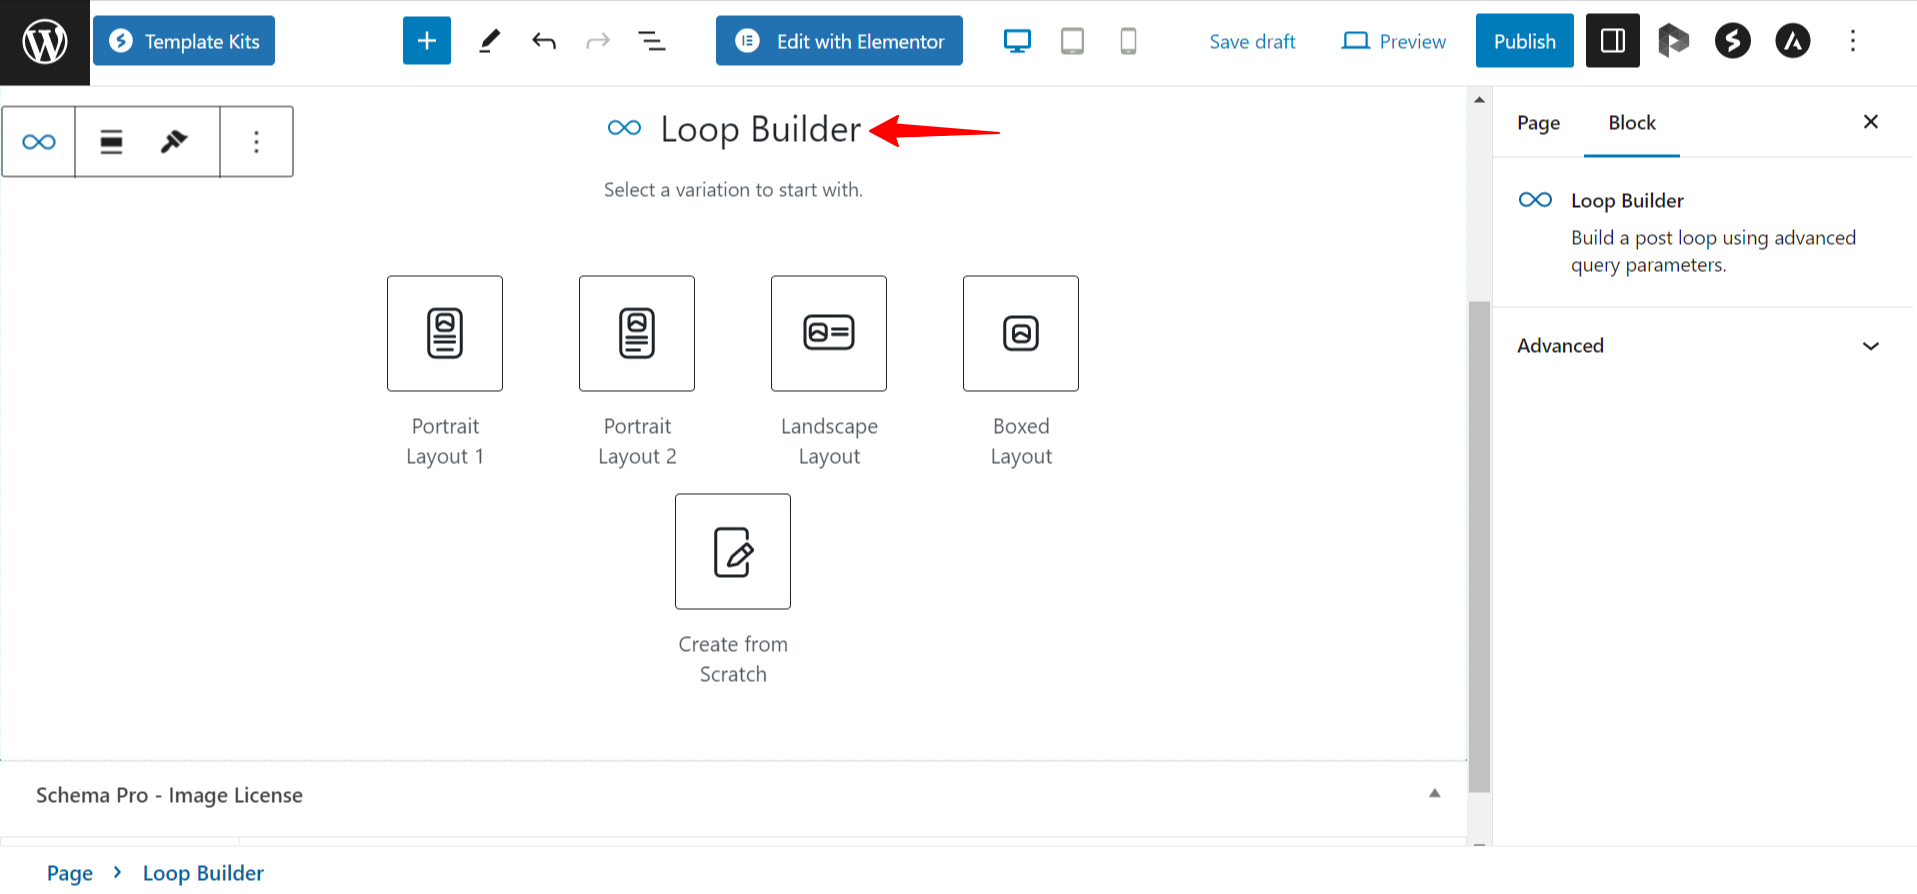The height and width of the screenshot is (894, 1917).
Task: Open the block inserter plus button
Action: pos(427,41)
